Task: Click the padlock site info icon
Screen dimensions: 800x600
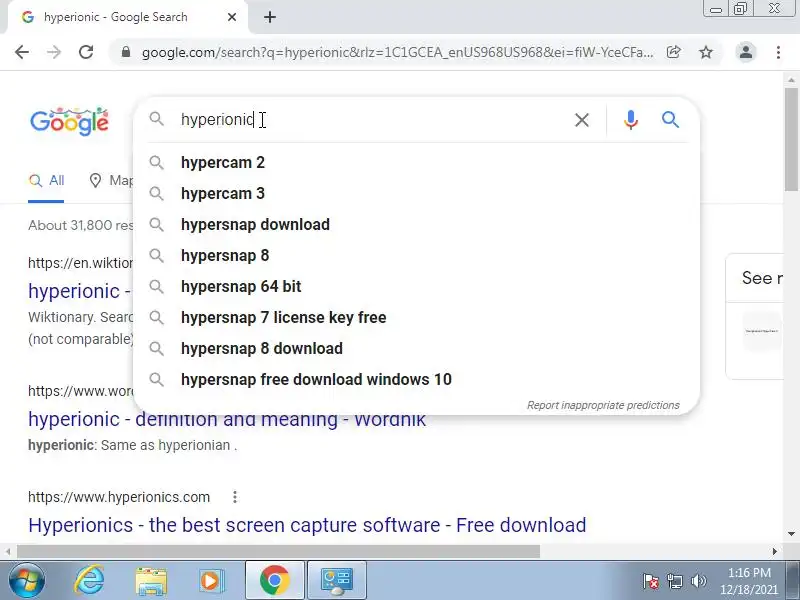Action: (x=126, y=52)
